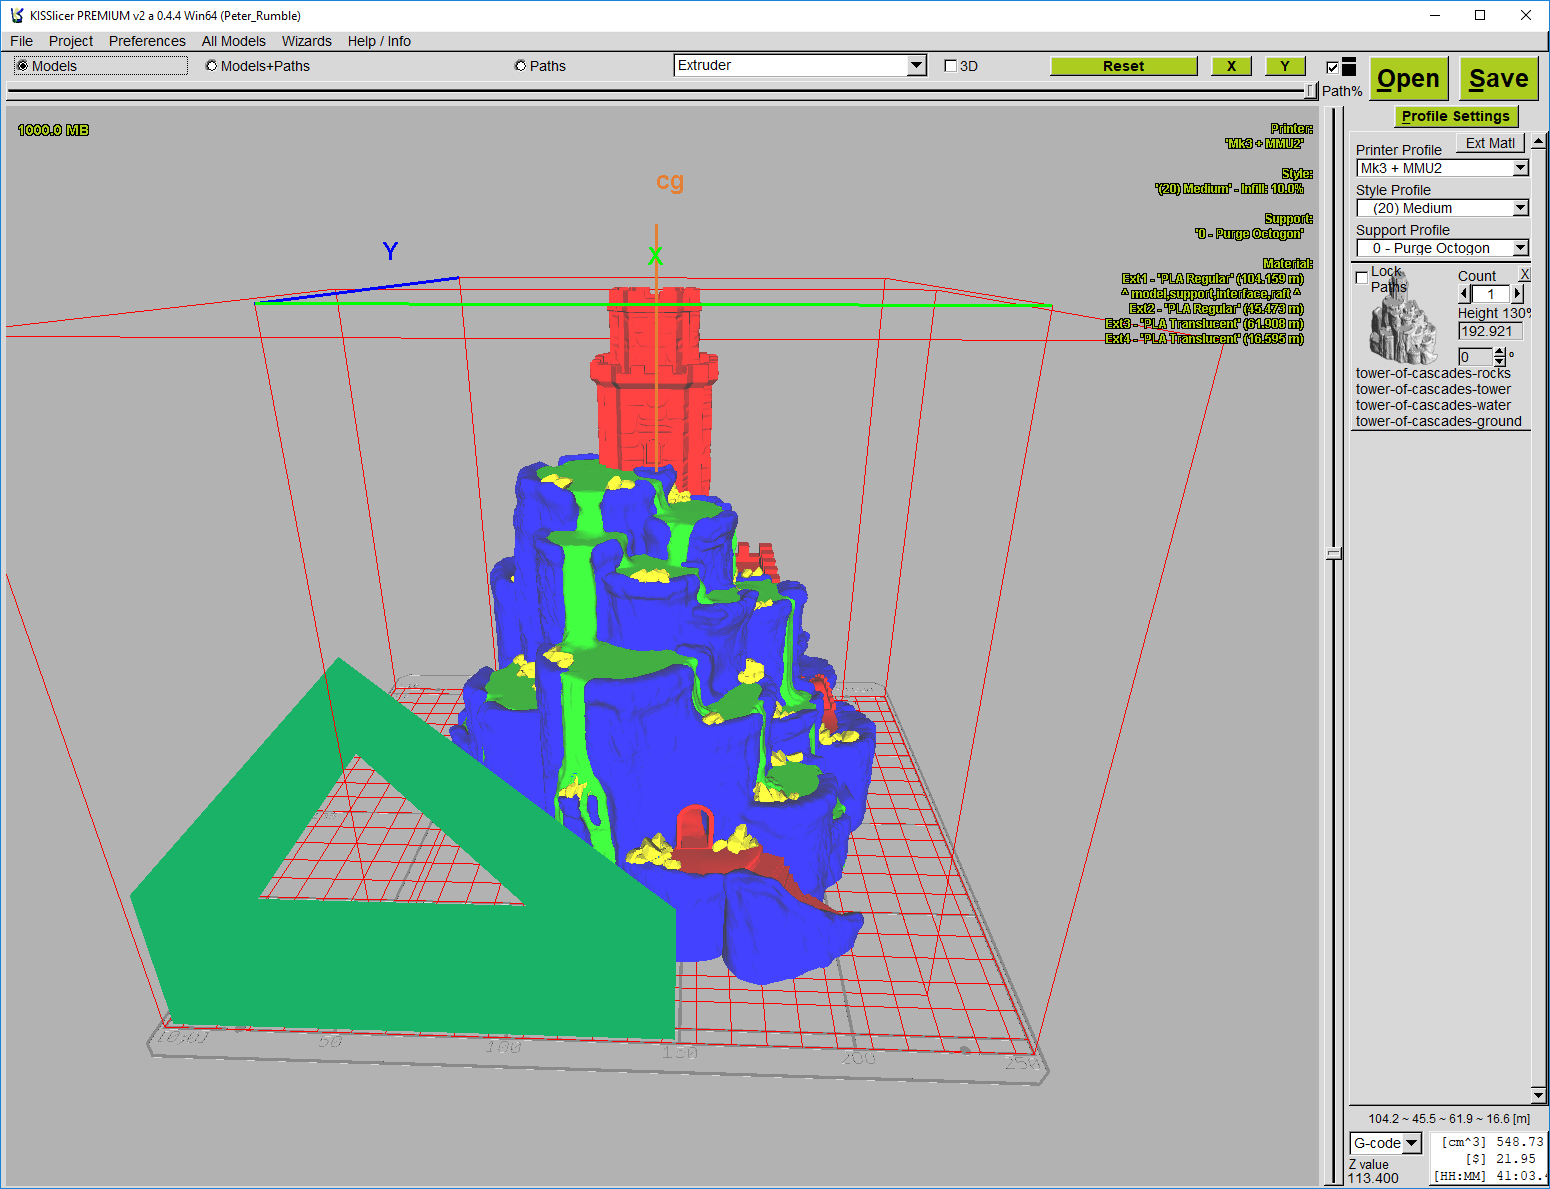Click the filament usage summary 104.2 ~ 45.5
This screenshot has height=1189, width=1550.
[1449, 1119]
